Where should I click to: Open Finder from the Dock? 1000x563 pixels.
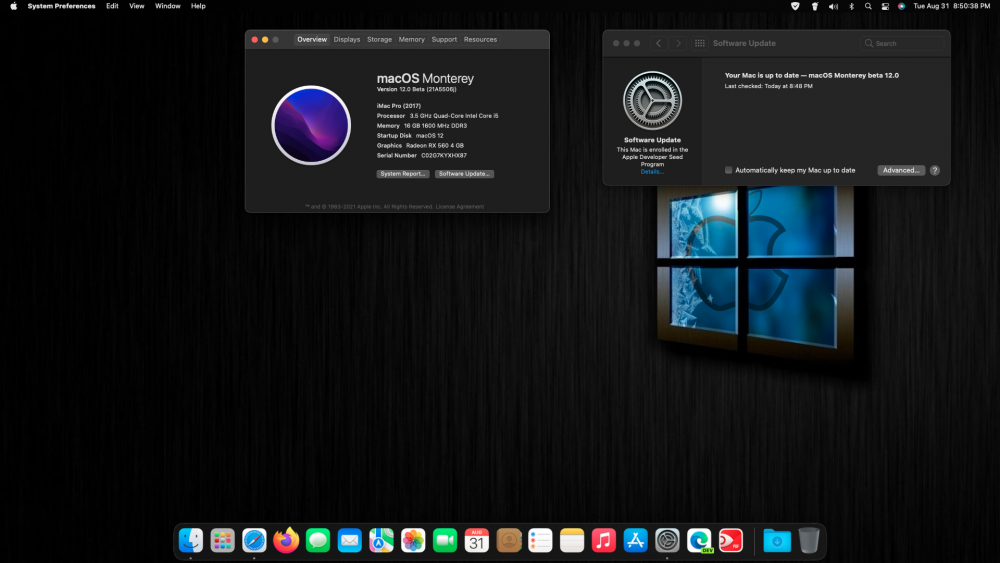pyautogui.click(x=191, y=541)
